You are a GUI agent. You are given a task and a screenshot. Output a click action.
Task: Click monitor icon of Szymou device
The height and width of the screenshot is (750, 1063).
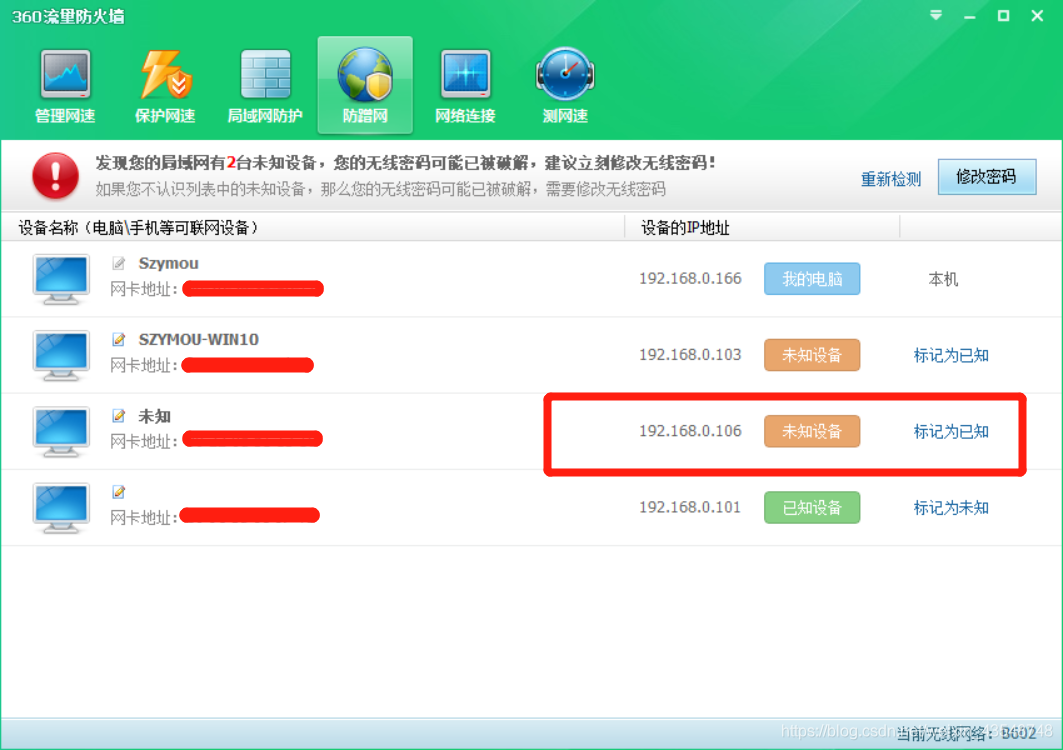[61, 279]
